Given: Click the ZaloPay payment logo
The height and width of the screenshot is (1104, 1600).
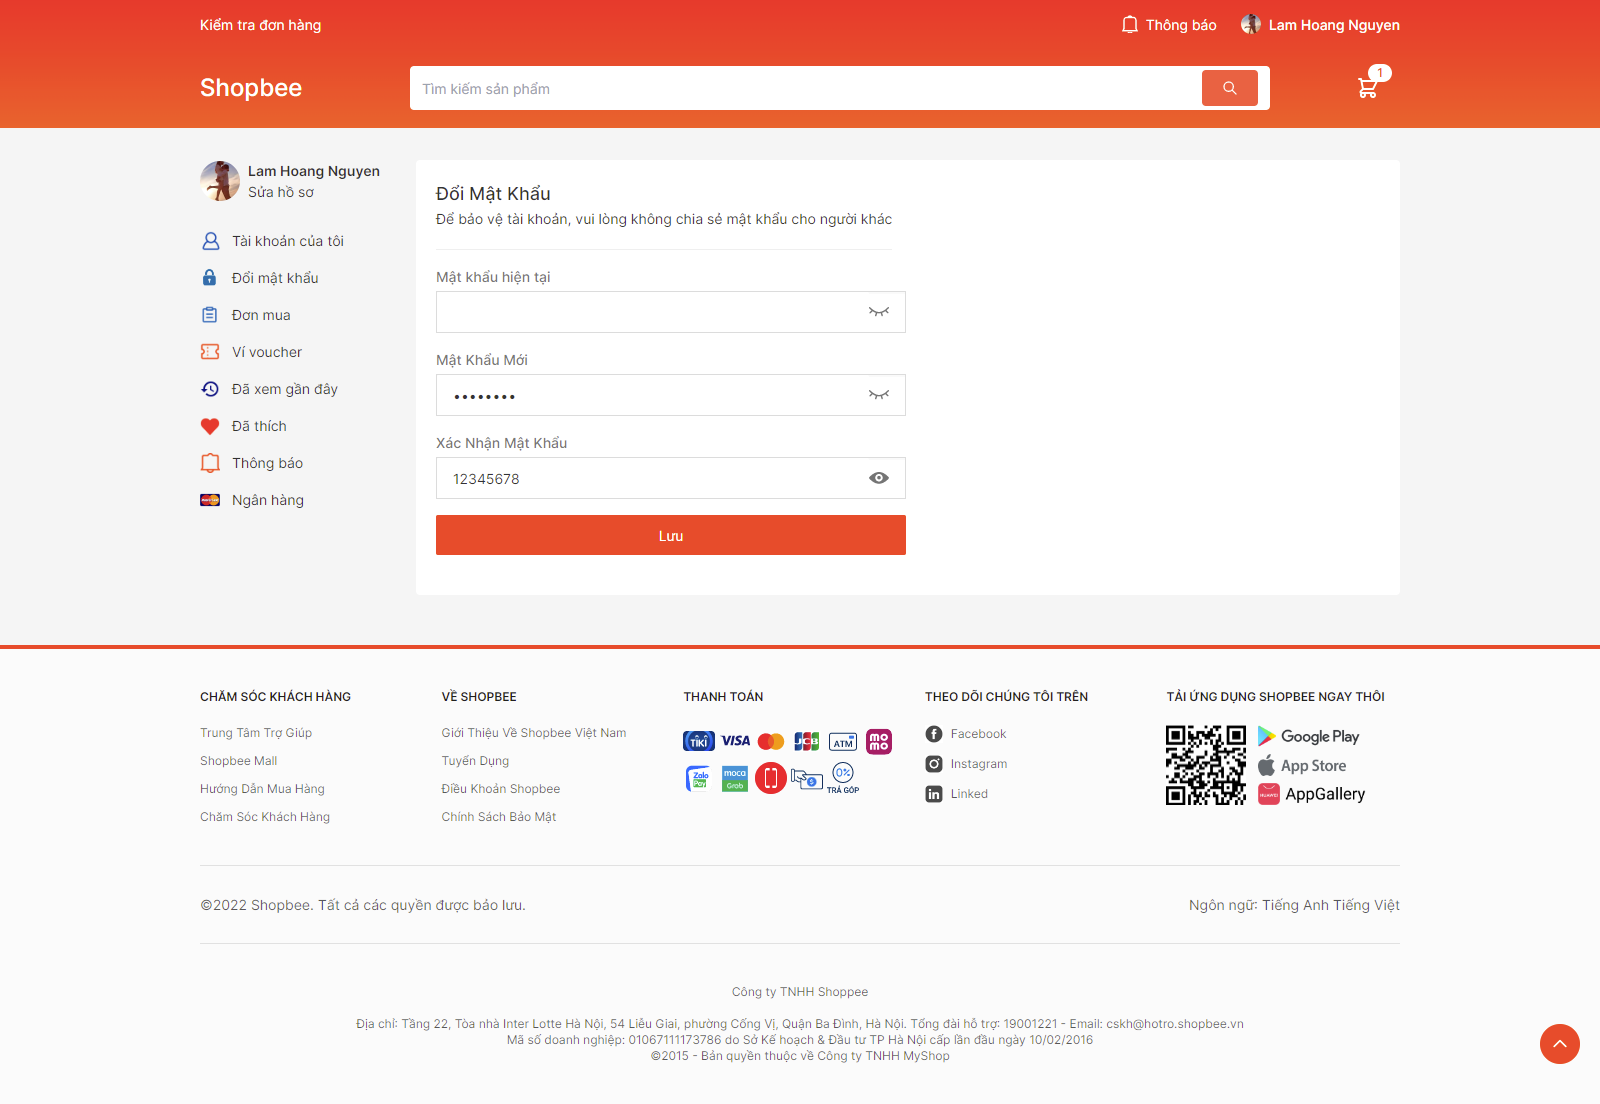Looking at the screenshot, I should (x=699, y=778).
